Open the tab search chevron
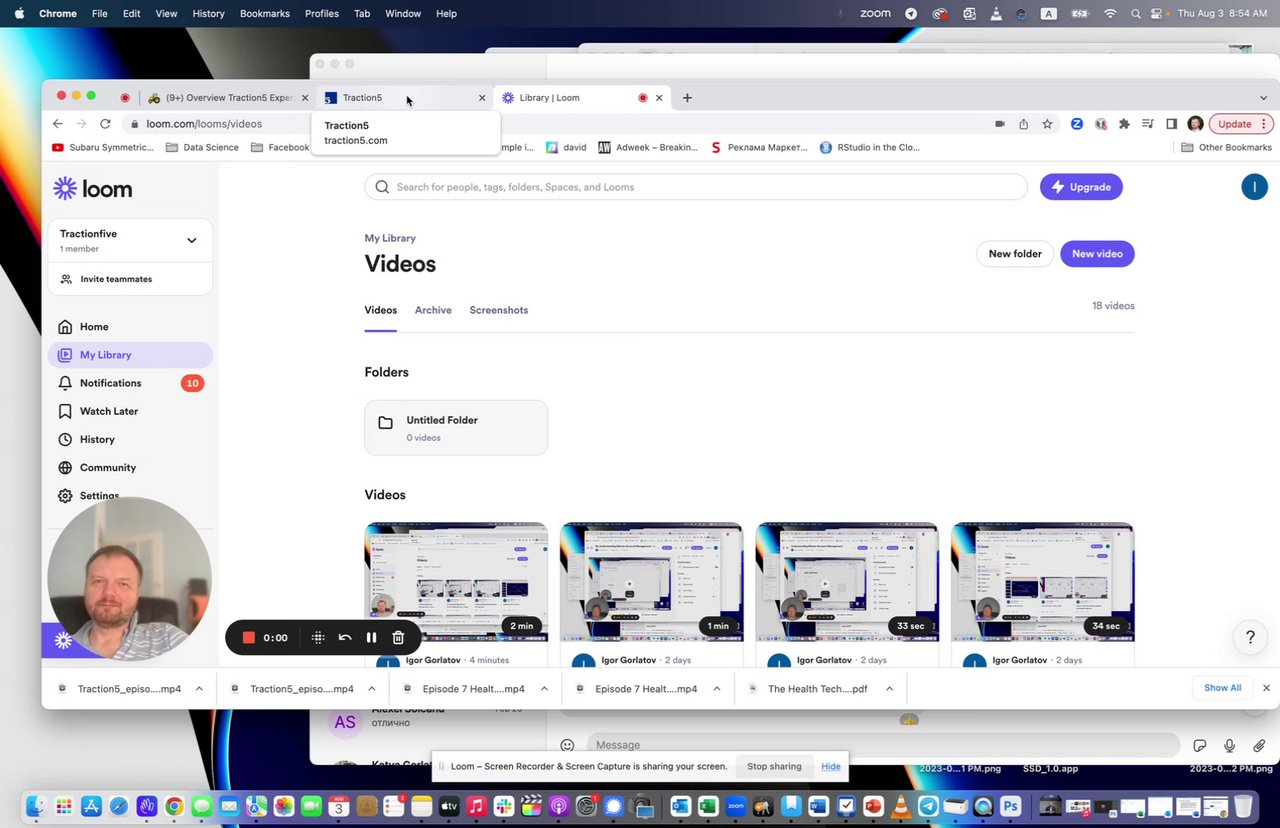This screenshot has height=828, width=1280. tap(1263, 98)
